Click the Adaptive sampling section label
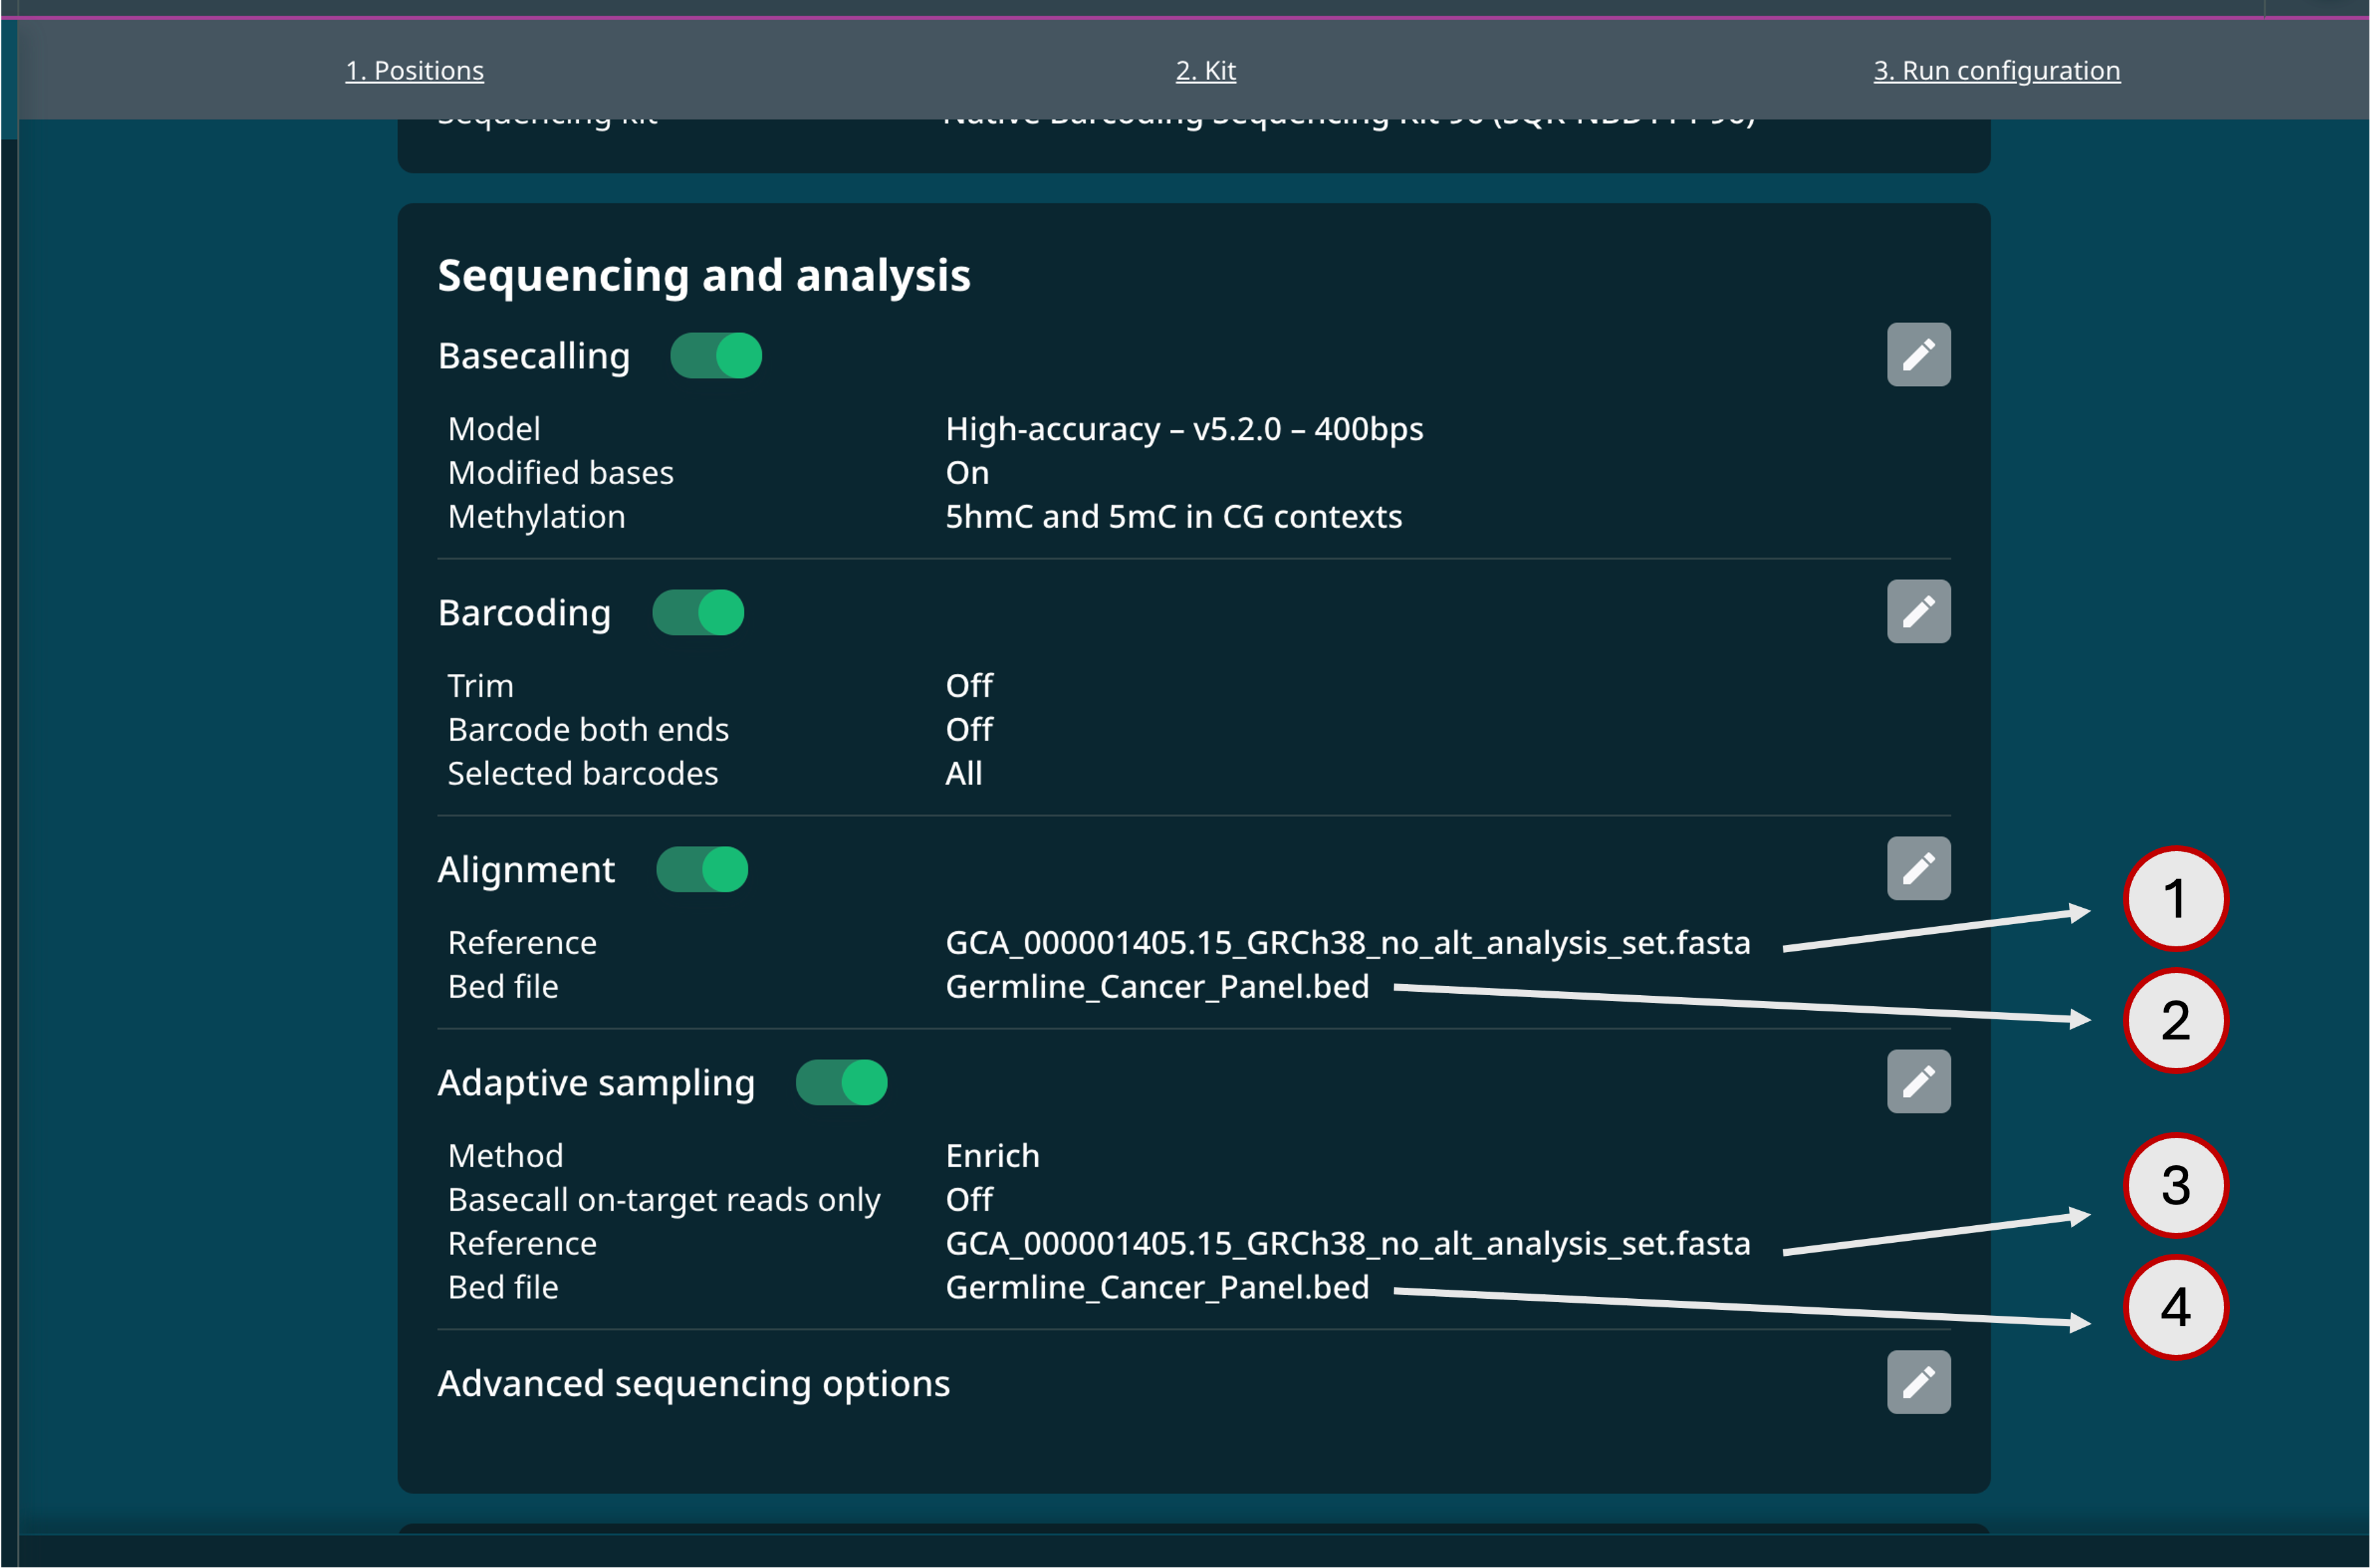 (596, 1084)
